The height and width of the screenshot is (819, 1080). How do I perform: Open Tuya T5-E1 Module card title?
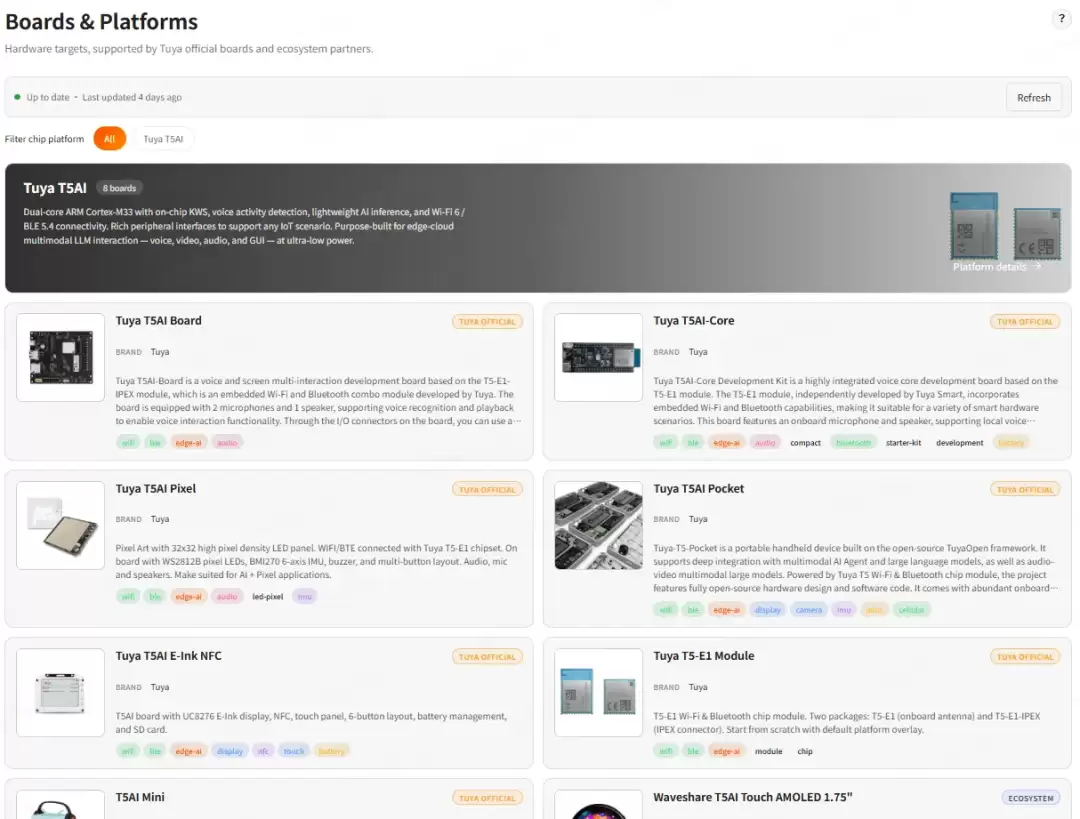[x=704, y=656]
